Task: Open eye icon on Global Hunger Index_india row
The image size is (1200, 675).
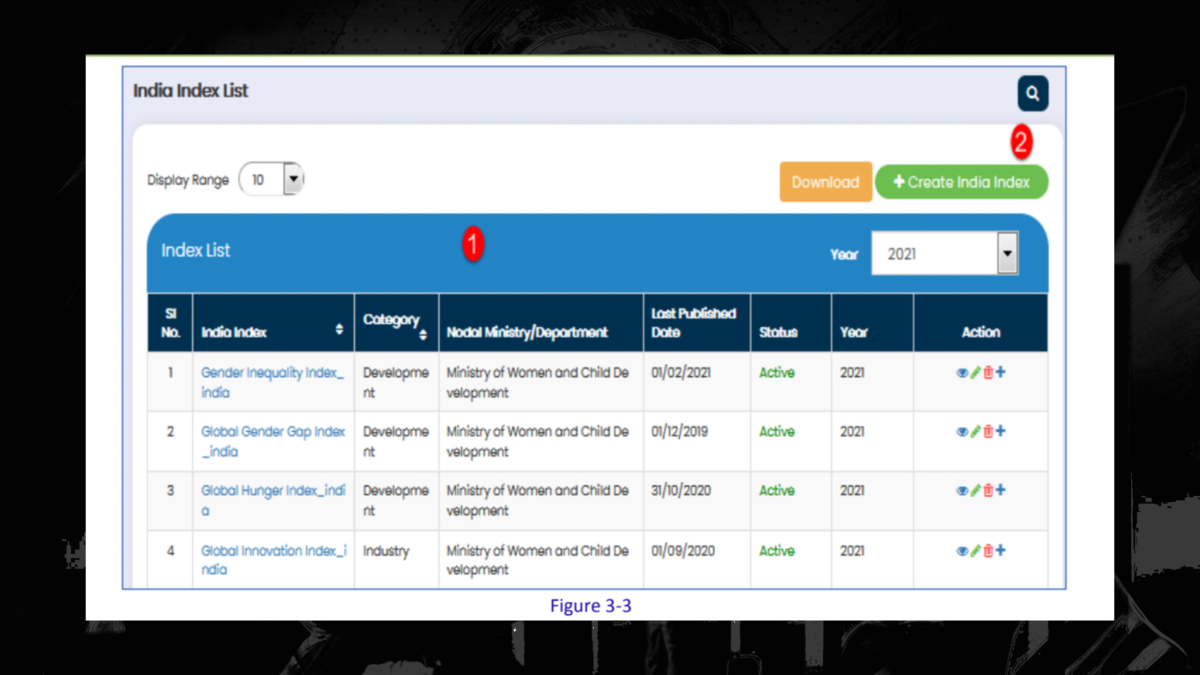Action: tap(963, 490)
